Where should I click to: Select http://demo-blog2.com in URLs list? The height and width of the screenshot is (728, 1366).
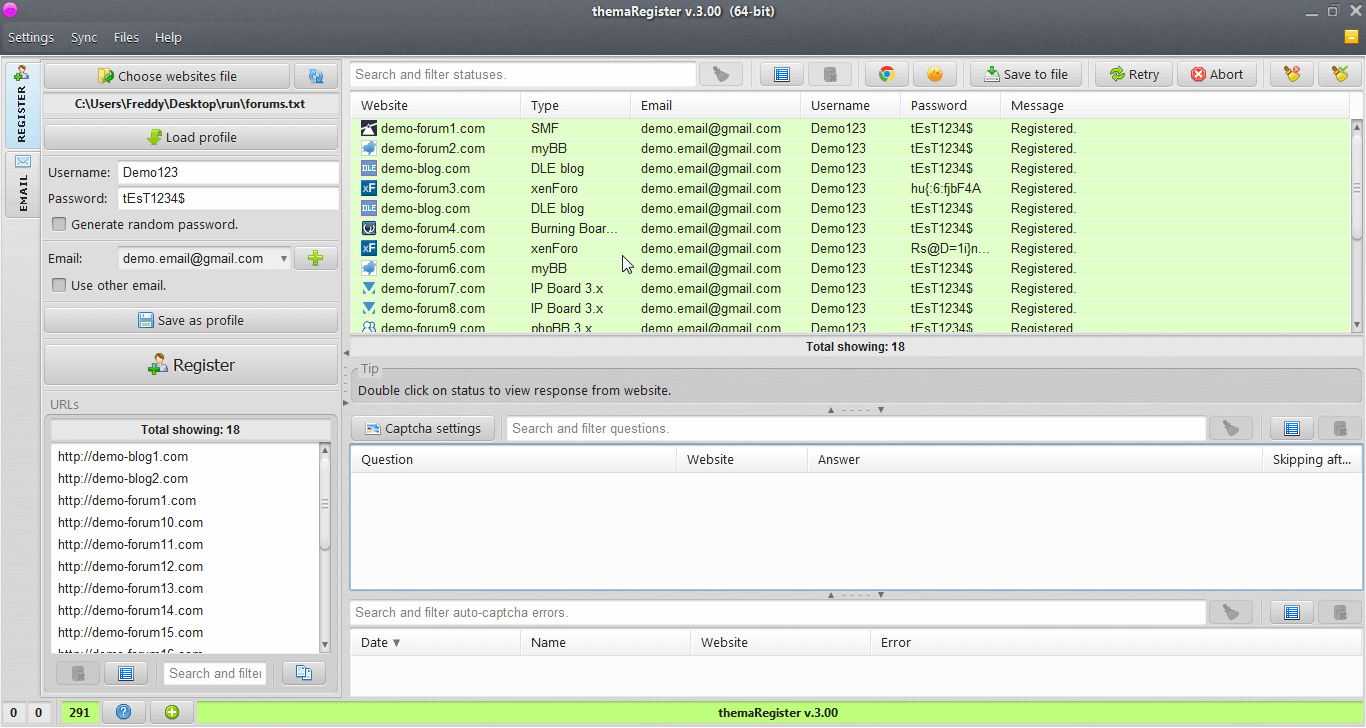185,478
